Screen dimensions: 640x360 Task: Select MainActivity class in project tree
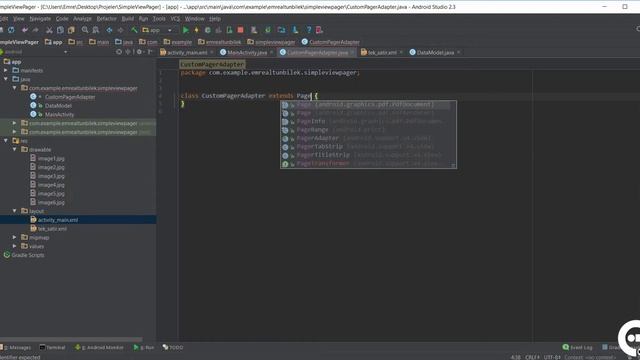[x=60, y=114]
